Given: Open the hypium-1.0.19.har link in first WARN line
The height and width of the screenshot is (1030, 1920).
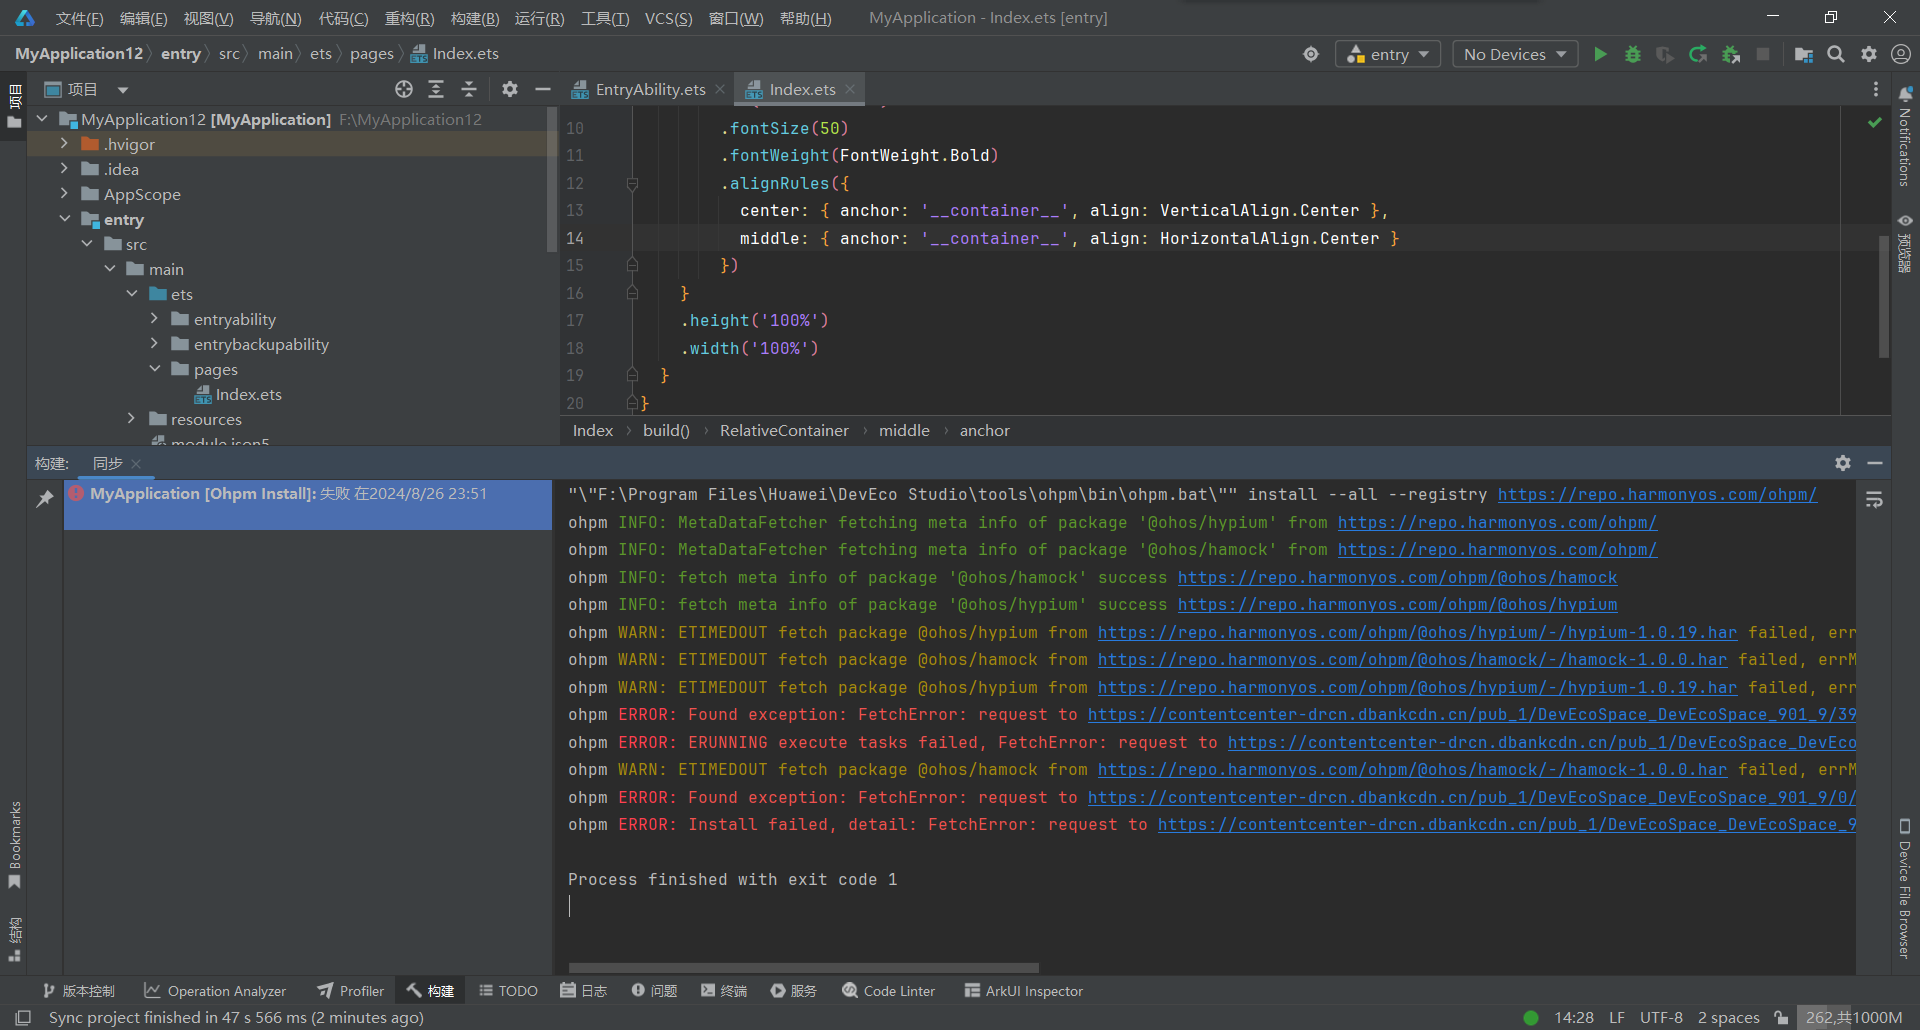Looking at the screenshot, I should click(1417, 632).
